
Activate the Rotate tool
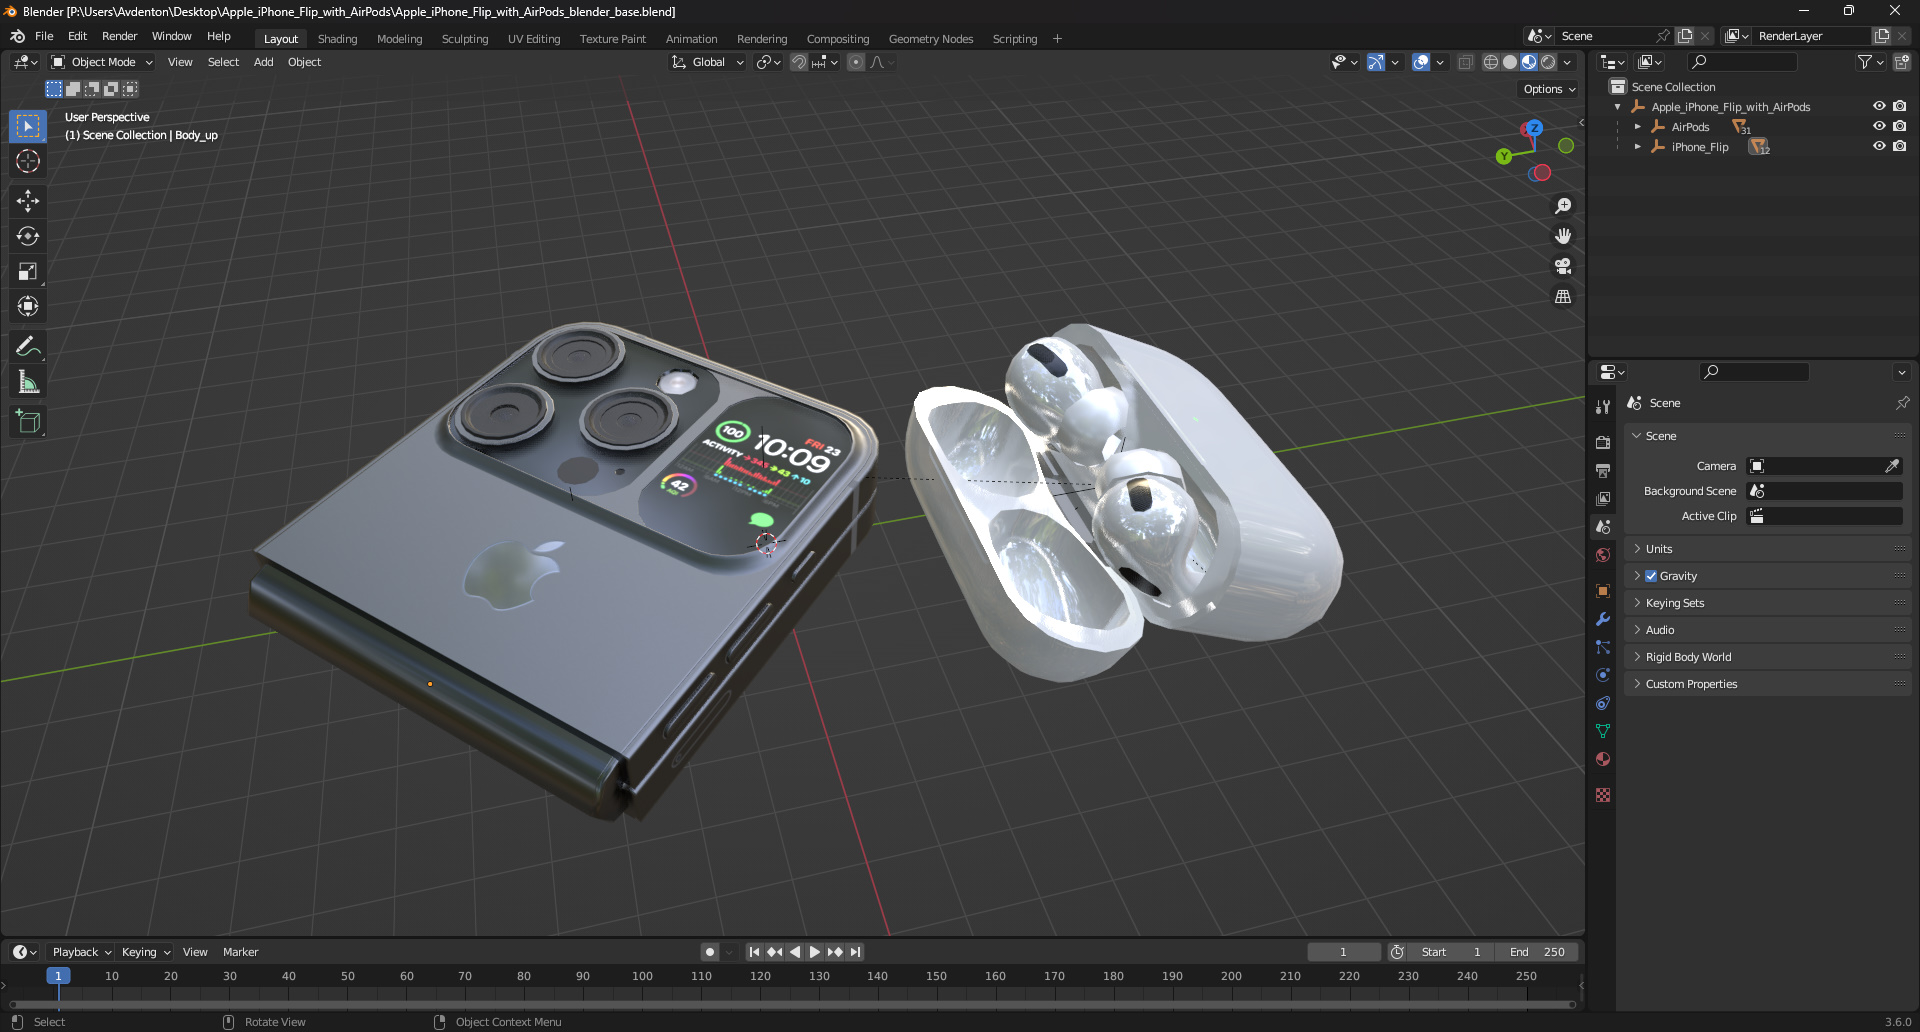click(x=28, y=236)
